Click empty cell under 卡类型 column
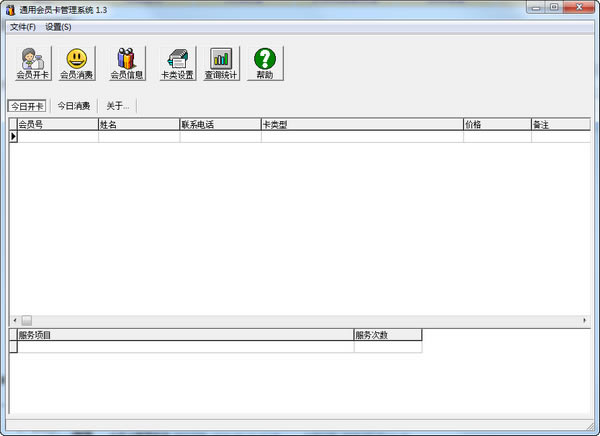 pos(362,137)
